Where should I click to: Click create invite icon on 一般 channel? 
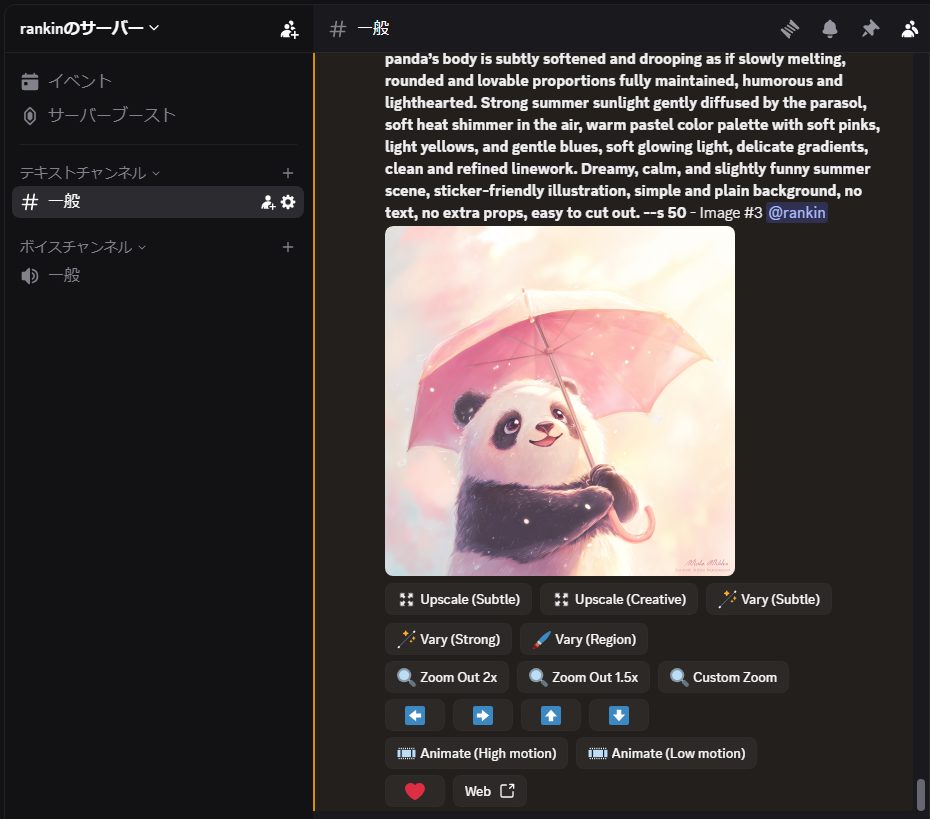point(267,202)
